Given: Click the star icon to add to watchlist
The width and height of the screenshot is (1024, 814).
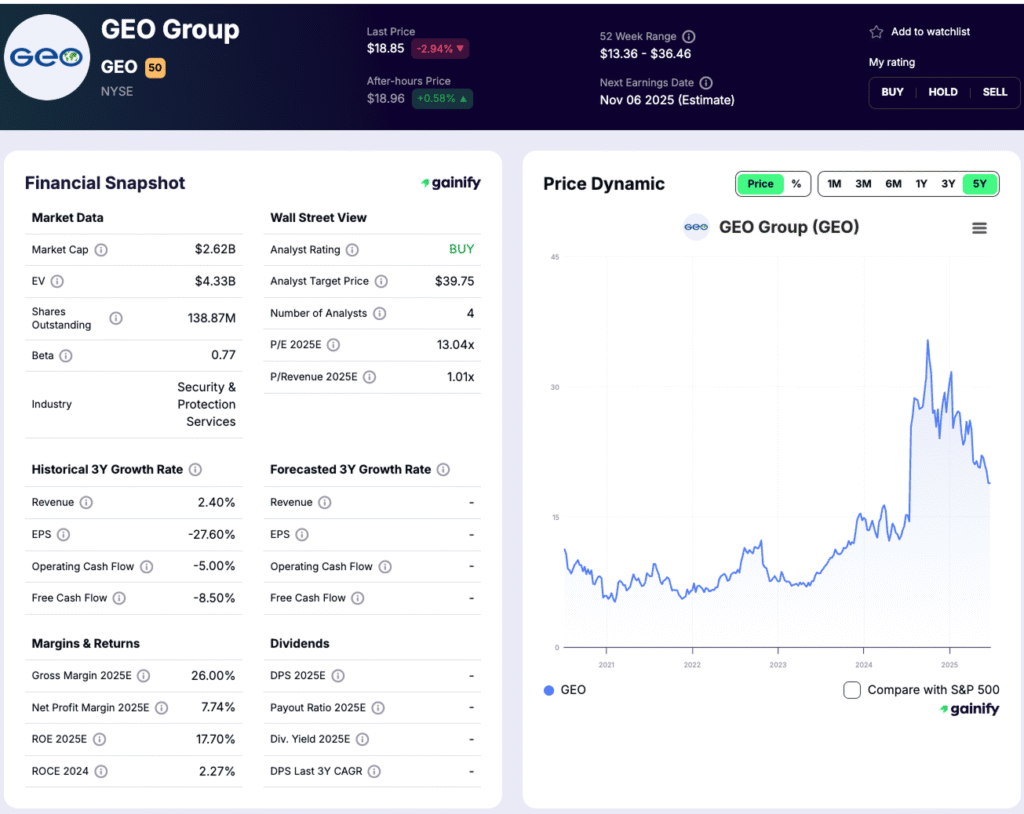Looking at the screenshot, I should [876, 32].
